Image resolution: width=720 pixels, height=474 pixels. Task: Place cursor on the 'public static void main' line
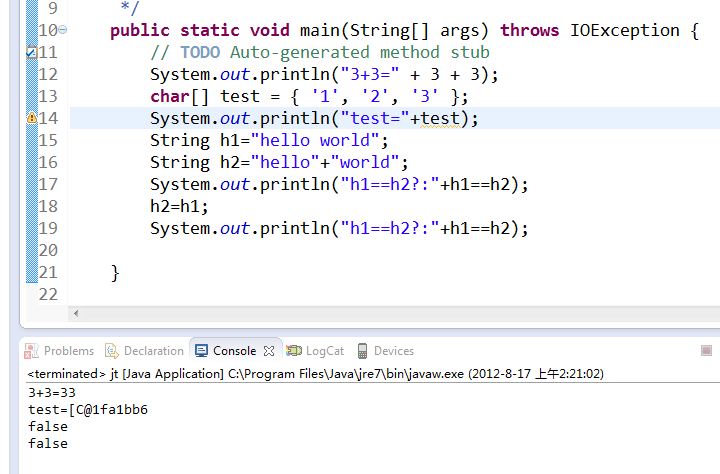tap(404, 30)
